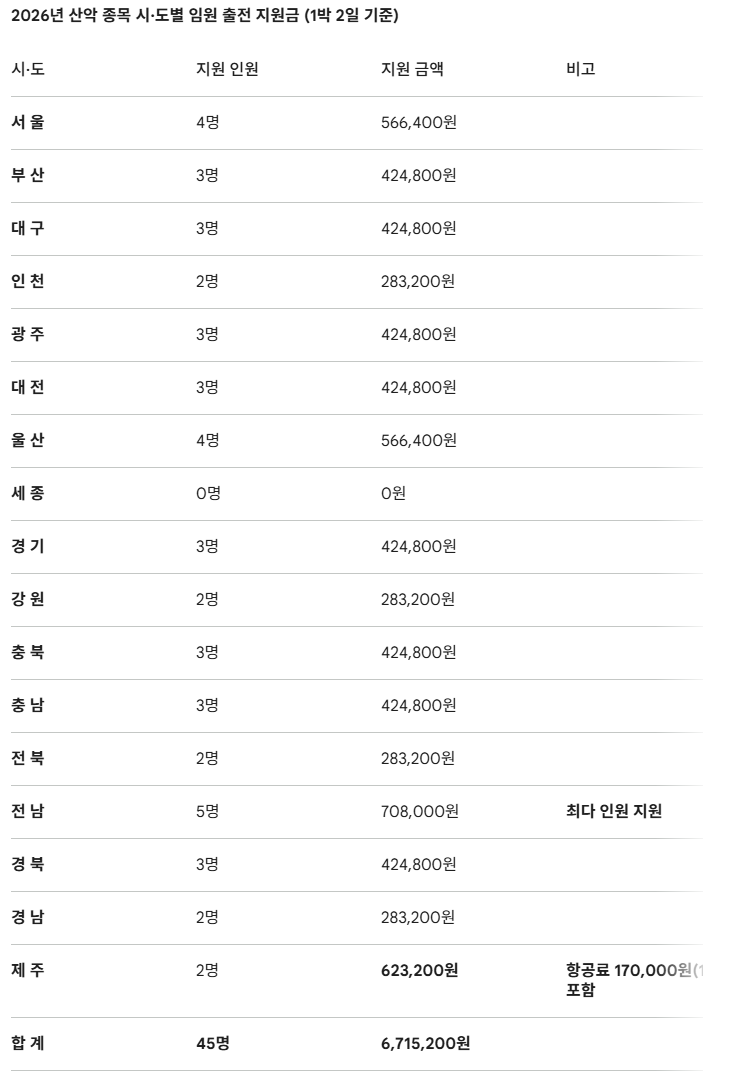This screenshot has width=730, height=1075.
Task: Click 566,400원 amount in 울산 row
Action: pos(419,440)
